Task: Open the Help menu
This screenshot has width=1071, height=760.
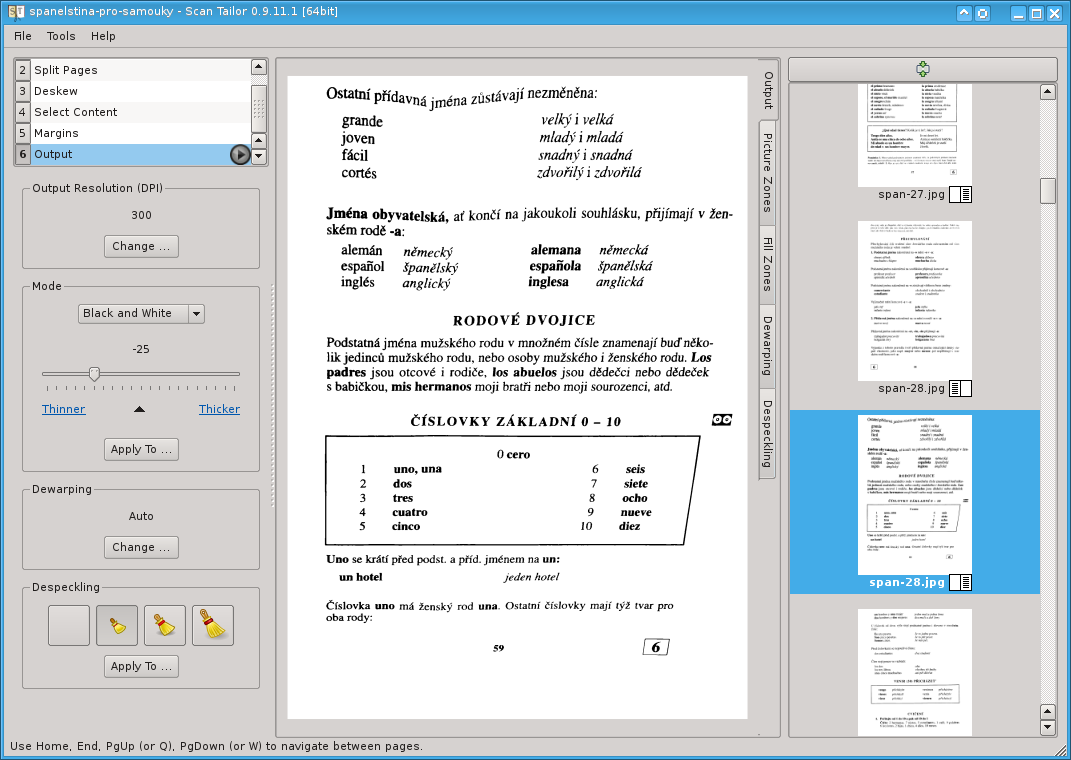Action: coord(103,36)
